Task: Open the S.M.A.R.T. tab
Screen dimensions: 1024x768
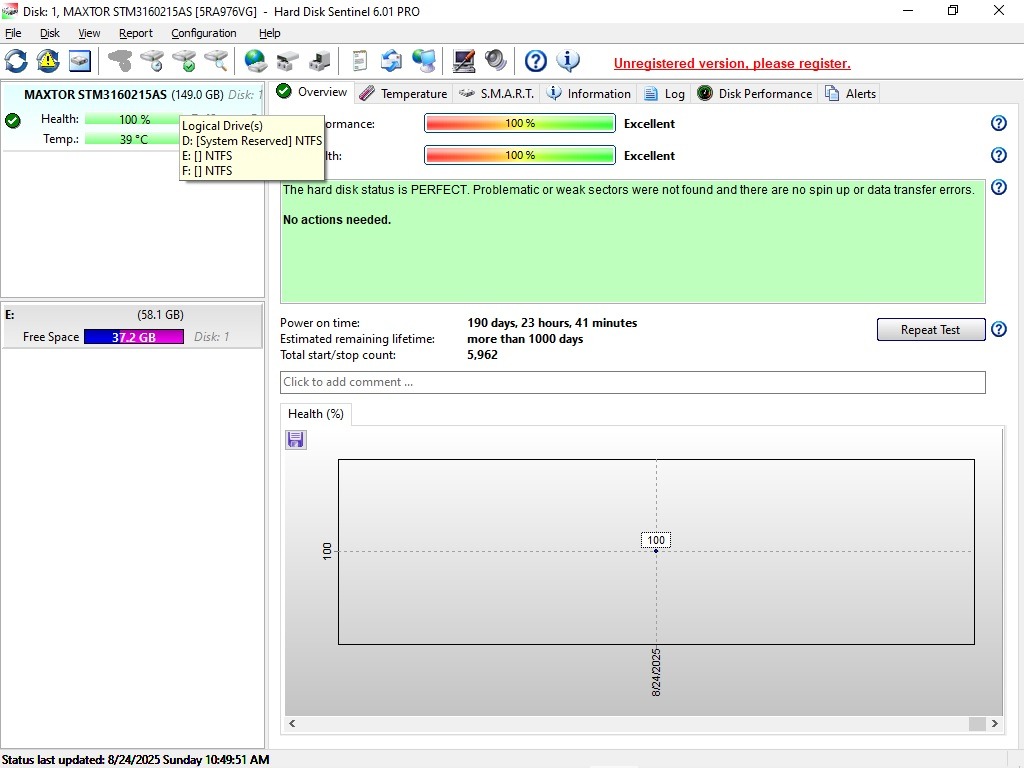Action: [496, 93]
